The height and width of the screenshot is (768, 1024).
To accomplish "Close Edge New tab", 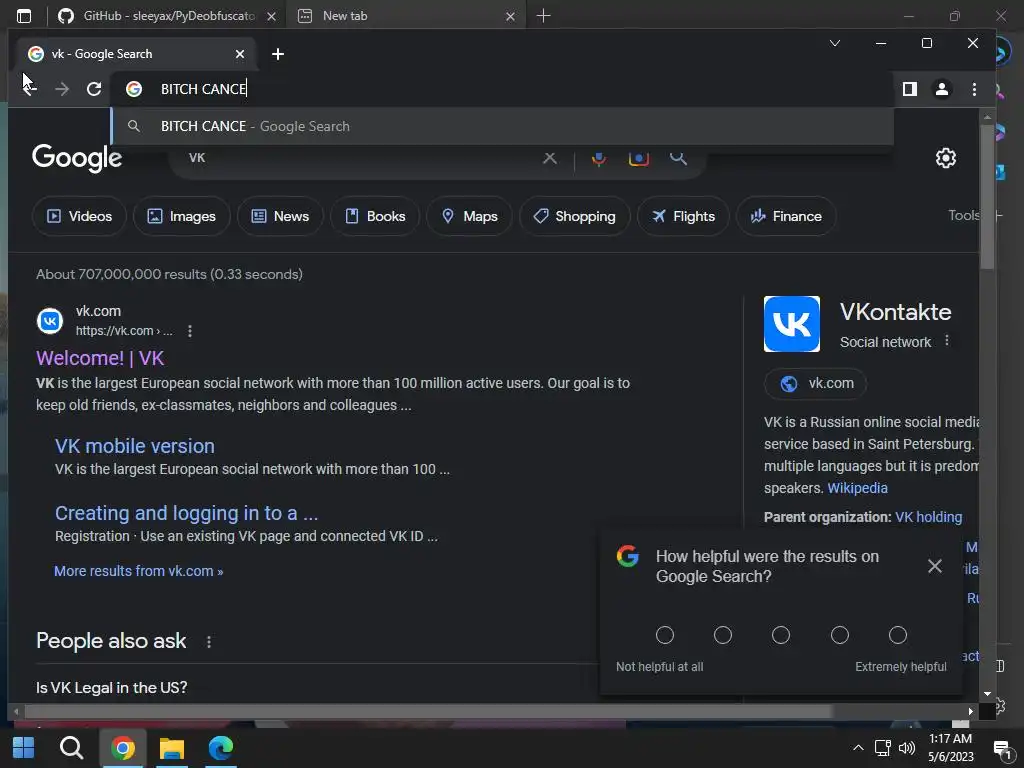I will (511, 16).
